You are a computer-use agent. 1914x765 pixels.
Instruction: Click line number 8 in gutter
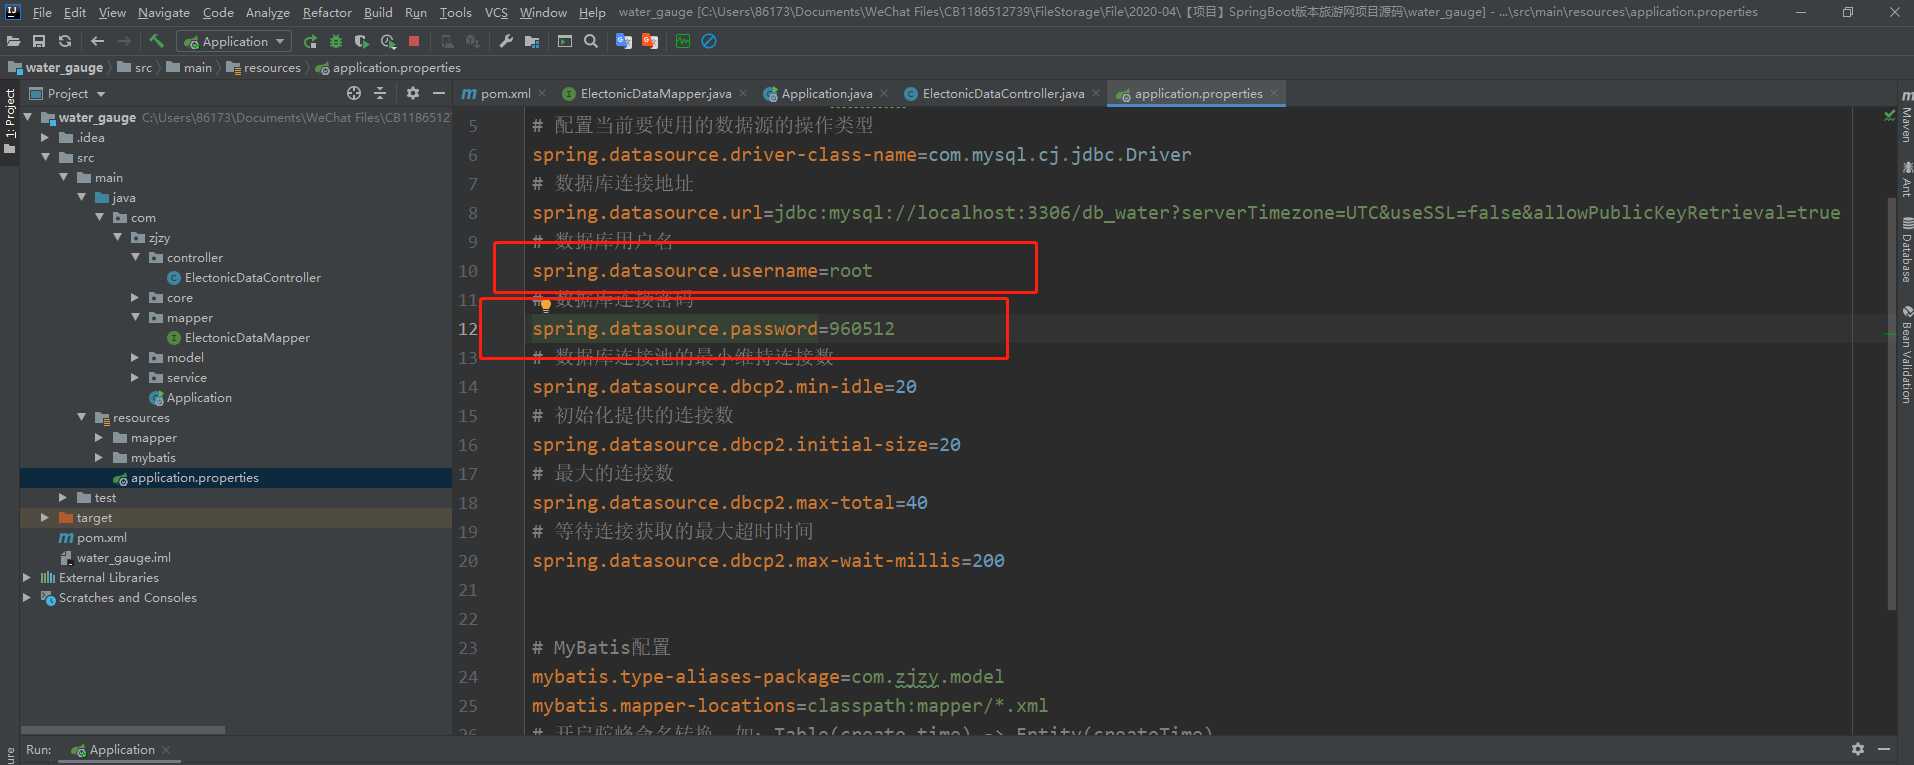(x=472, y=212)
